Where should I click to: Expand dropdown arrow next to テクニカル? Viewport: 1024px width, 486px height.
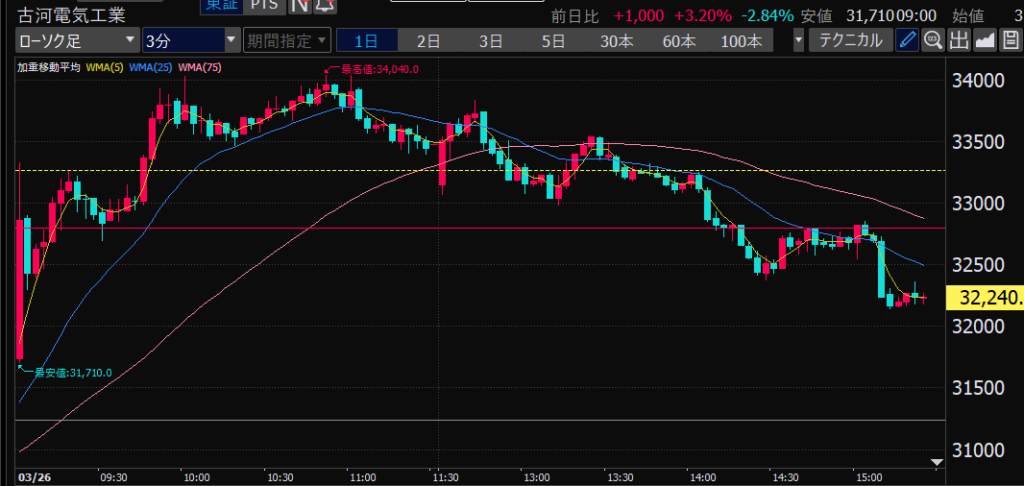(798, 41)
